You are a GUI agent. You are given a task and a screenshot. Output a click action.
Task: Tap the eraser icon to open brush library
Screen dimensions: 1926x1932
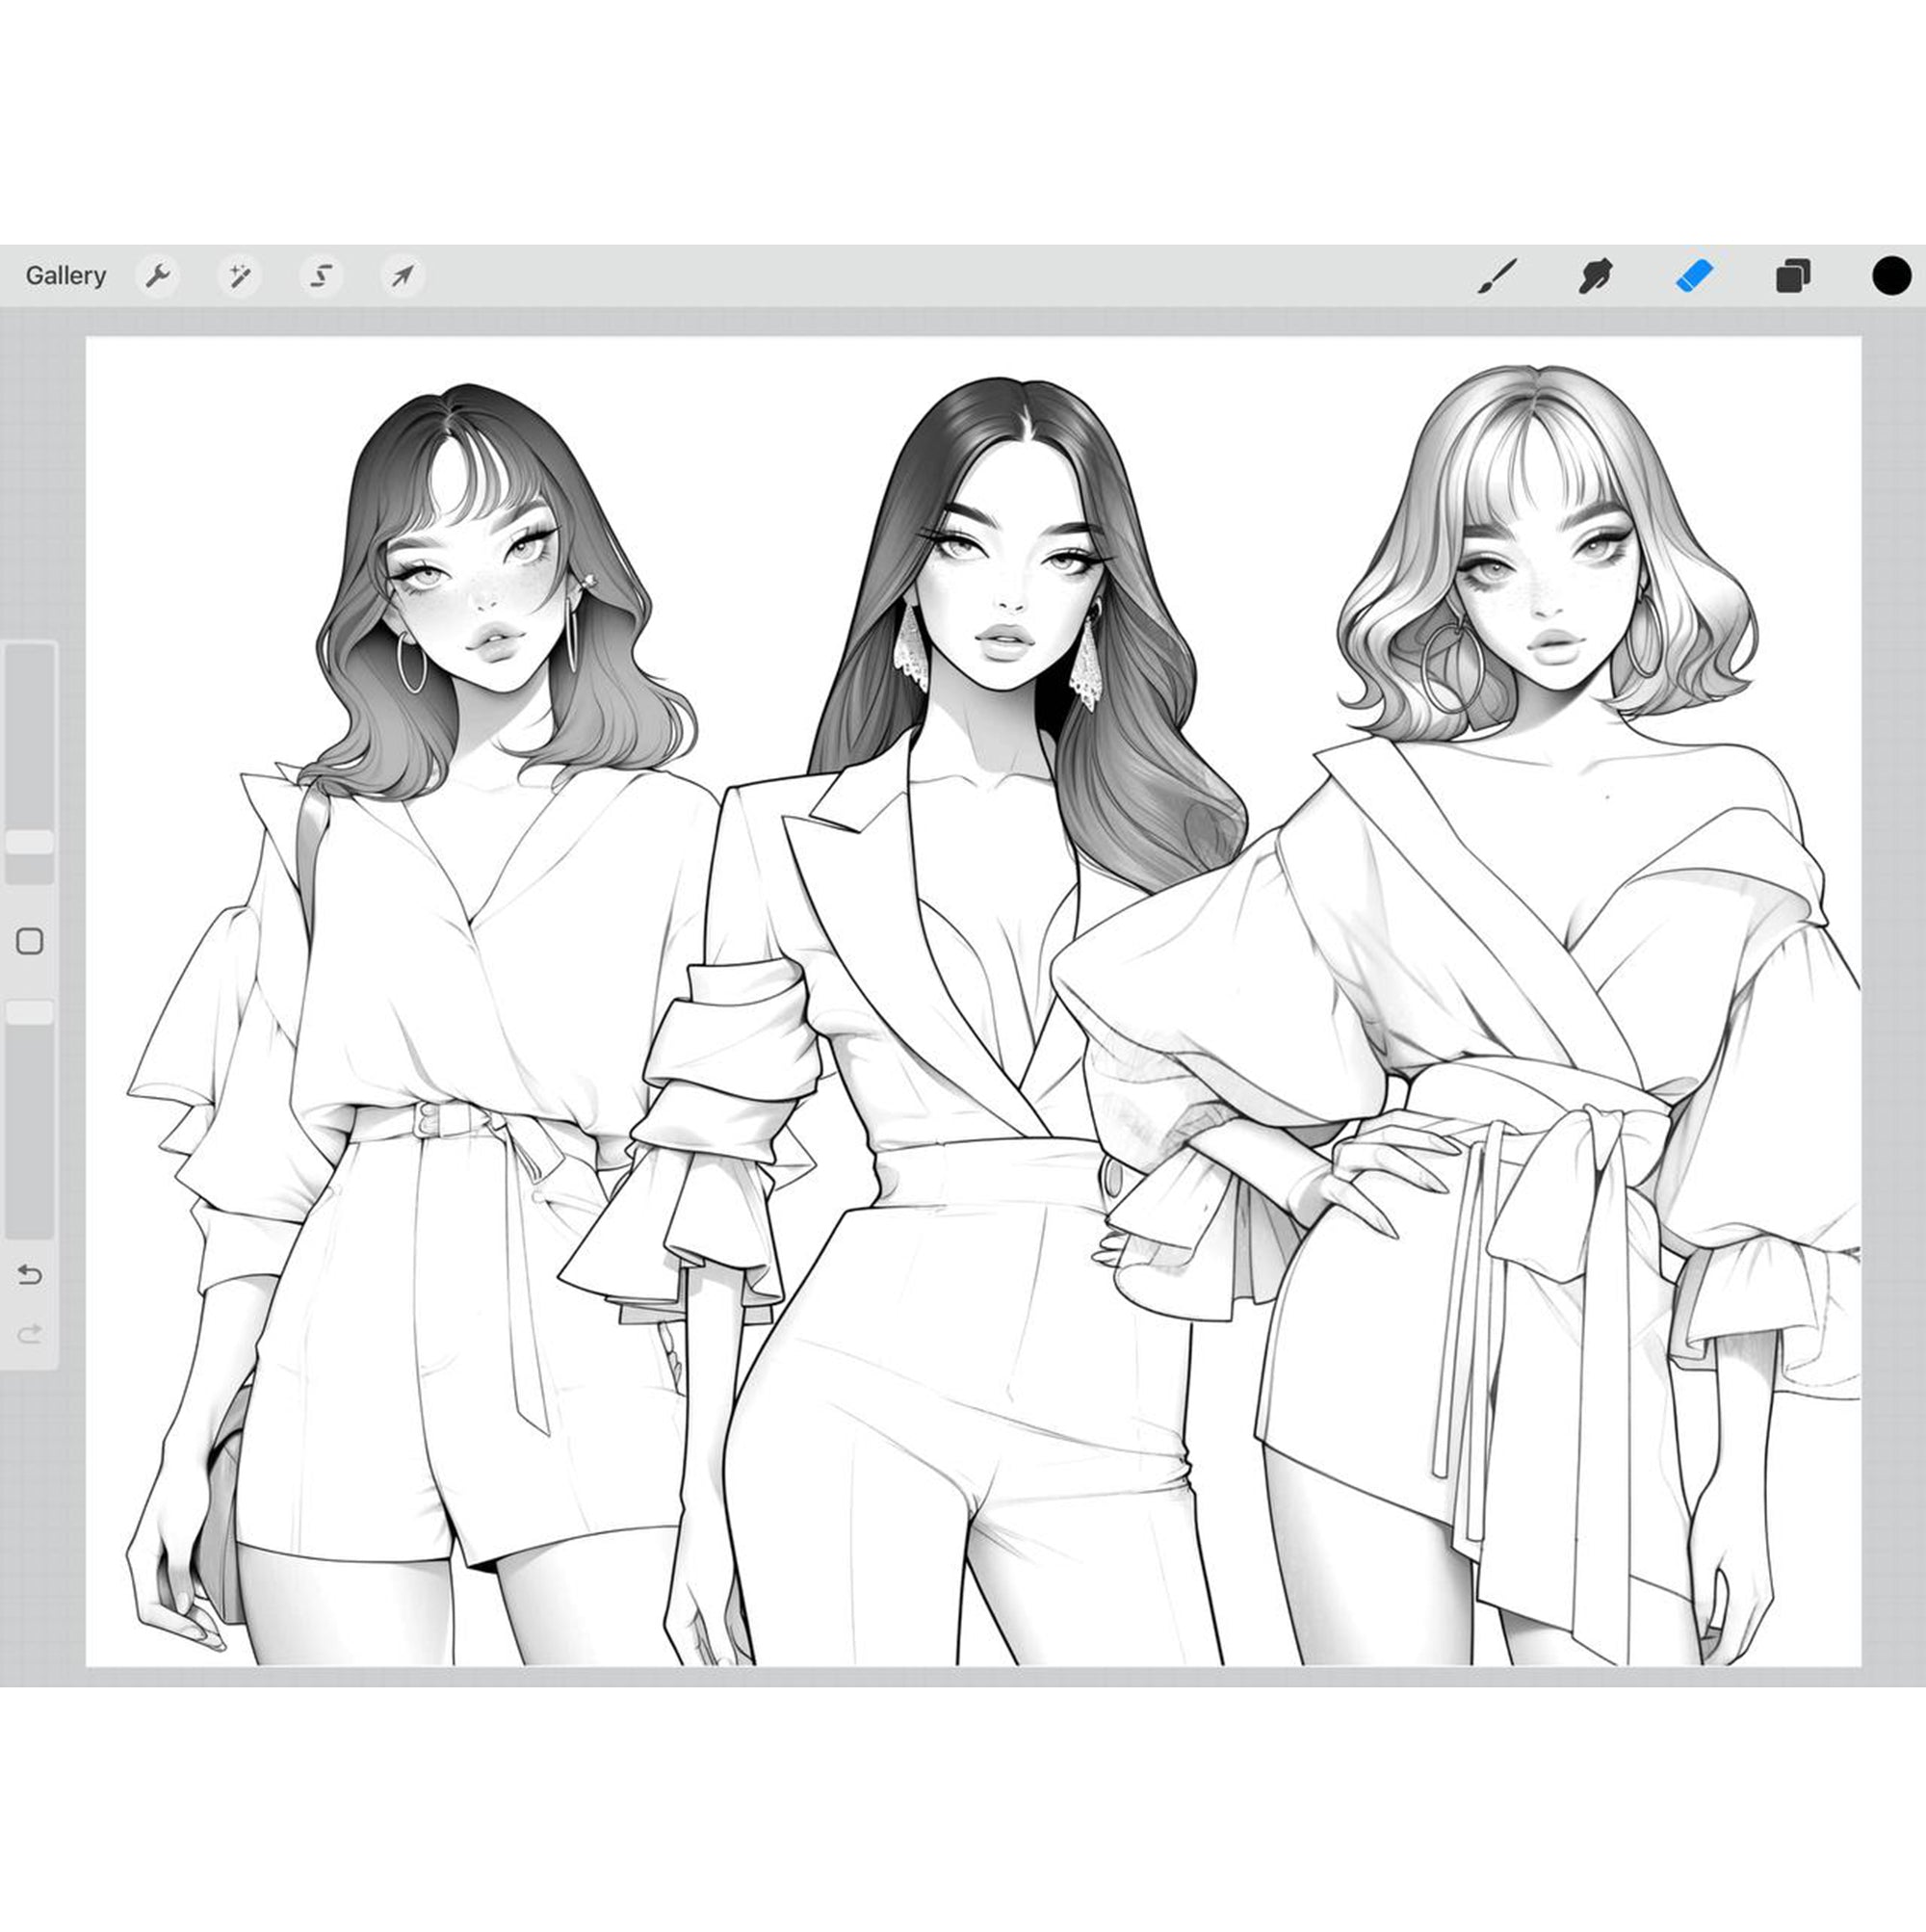(x=1692, y=276)
